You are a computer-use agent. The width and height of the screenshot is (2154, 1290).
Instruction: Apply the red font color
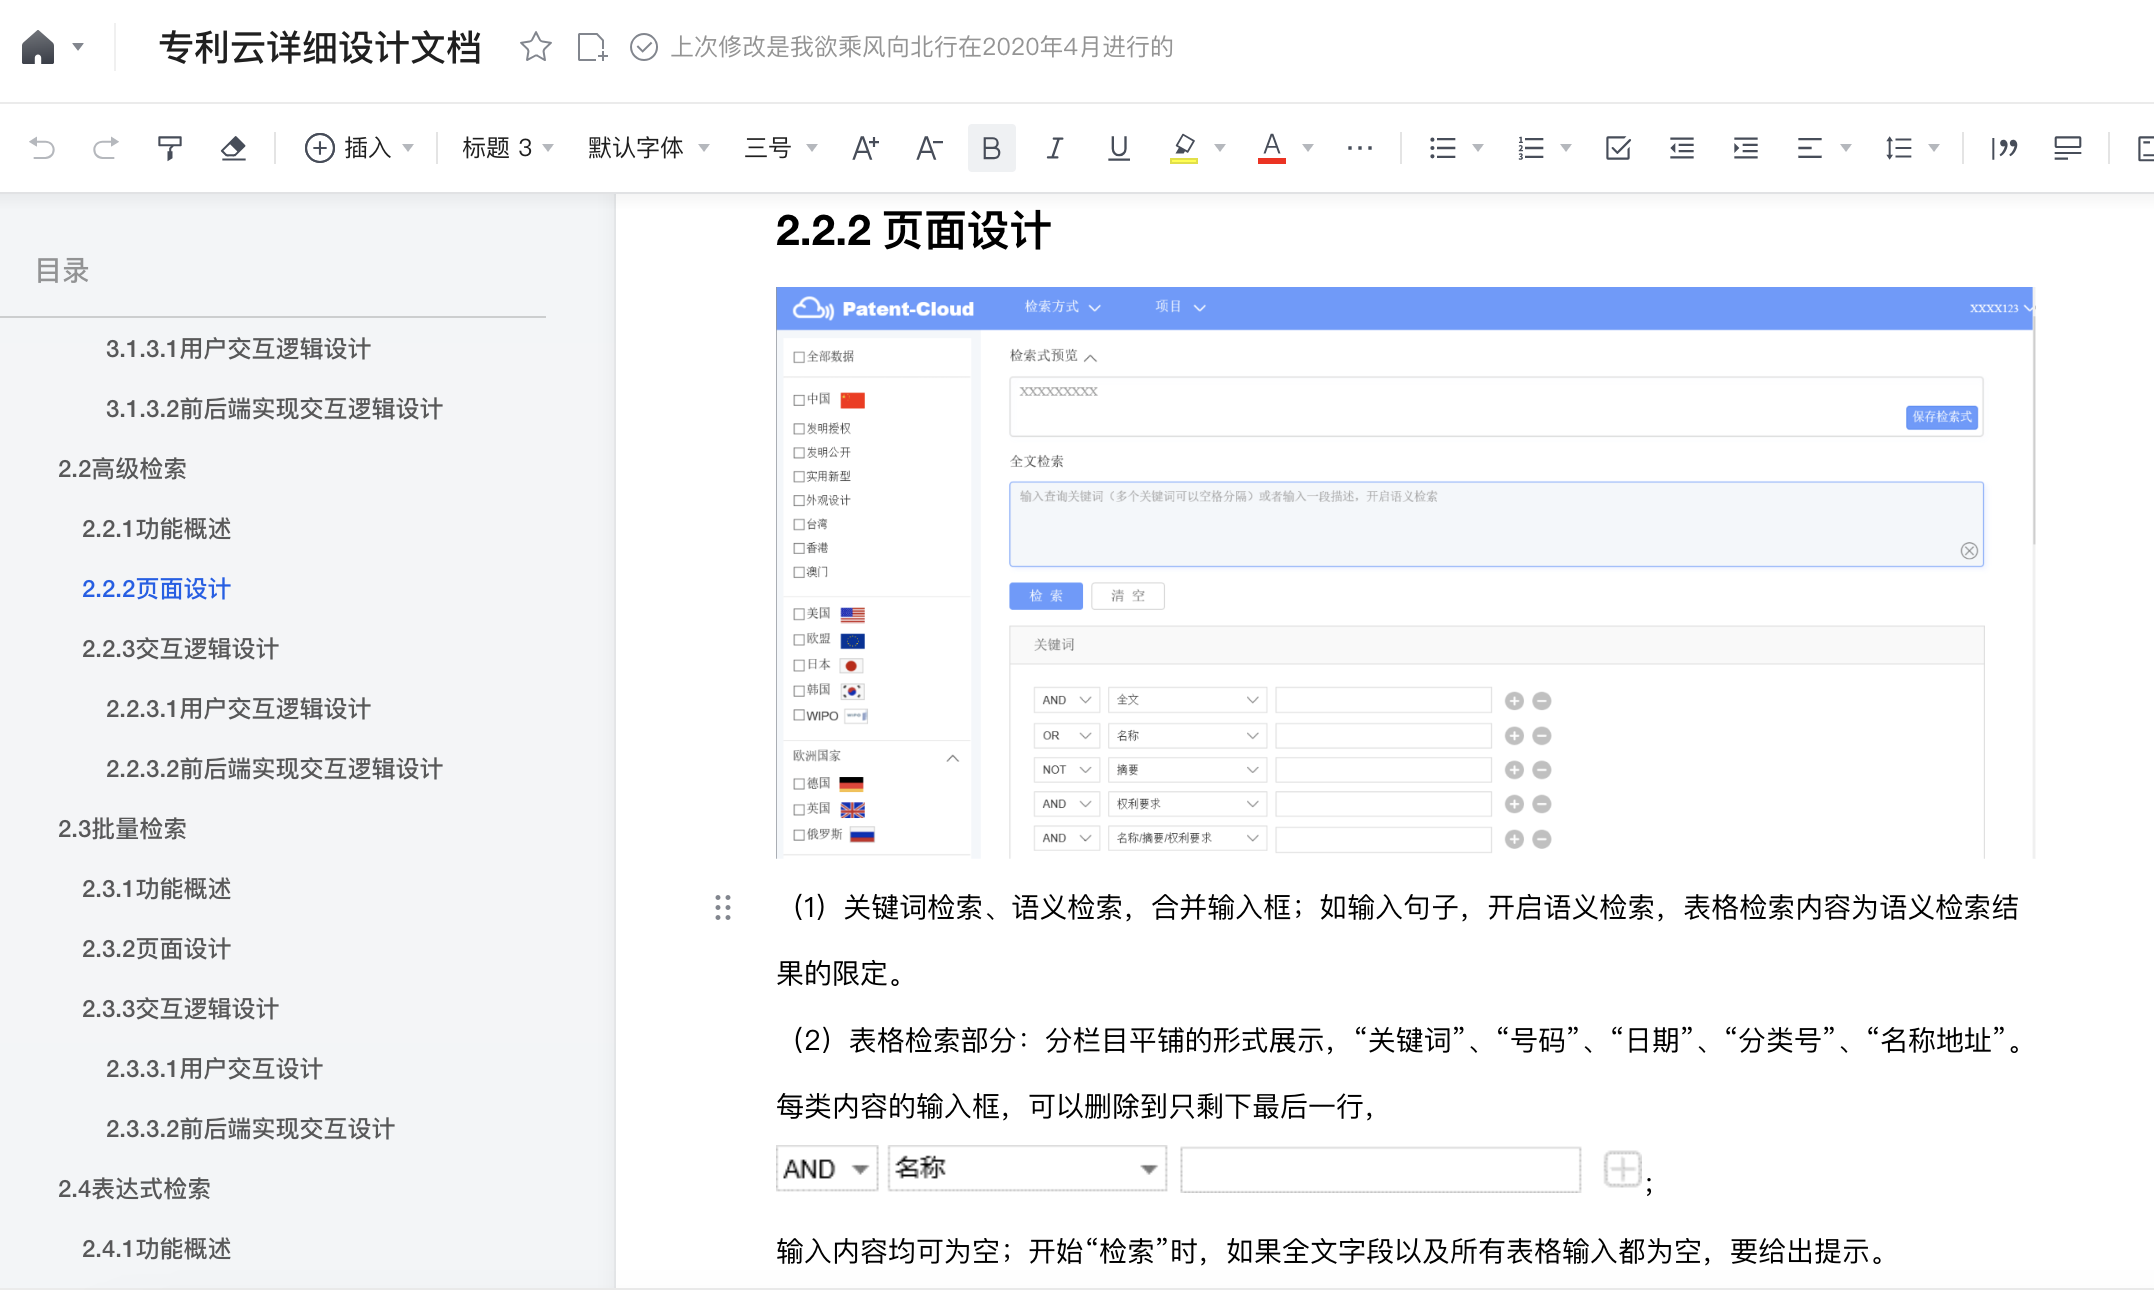pos(1271,148)
